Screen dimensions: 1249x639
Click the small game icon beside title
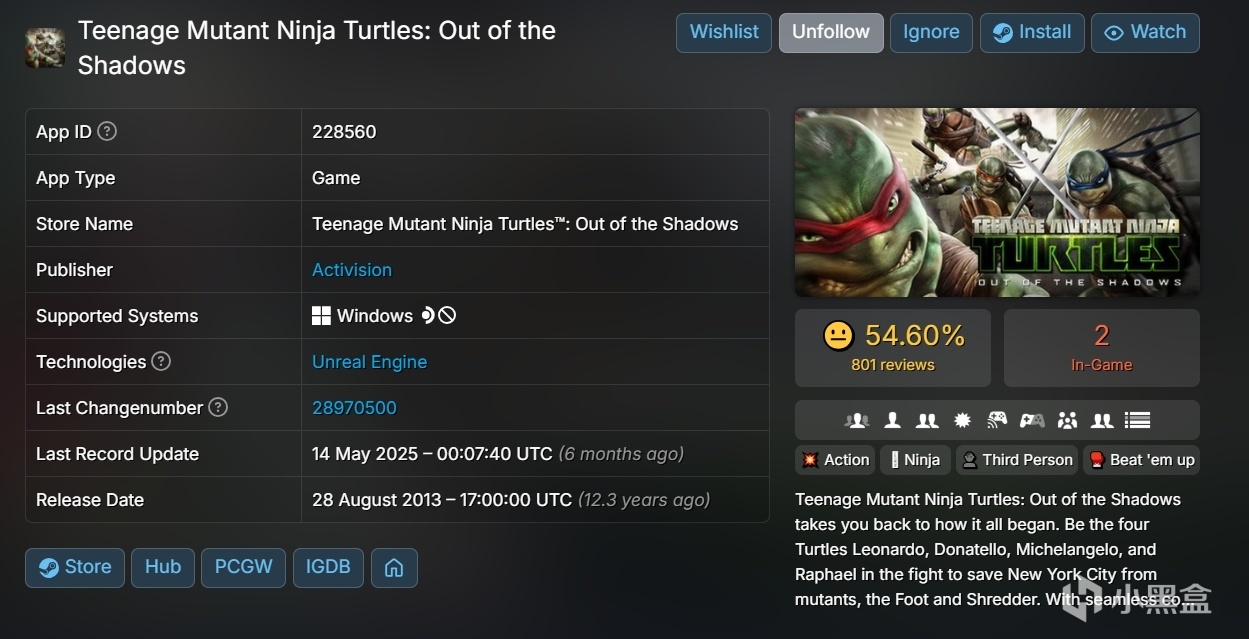(45, 48)
